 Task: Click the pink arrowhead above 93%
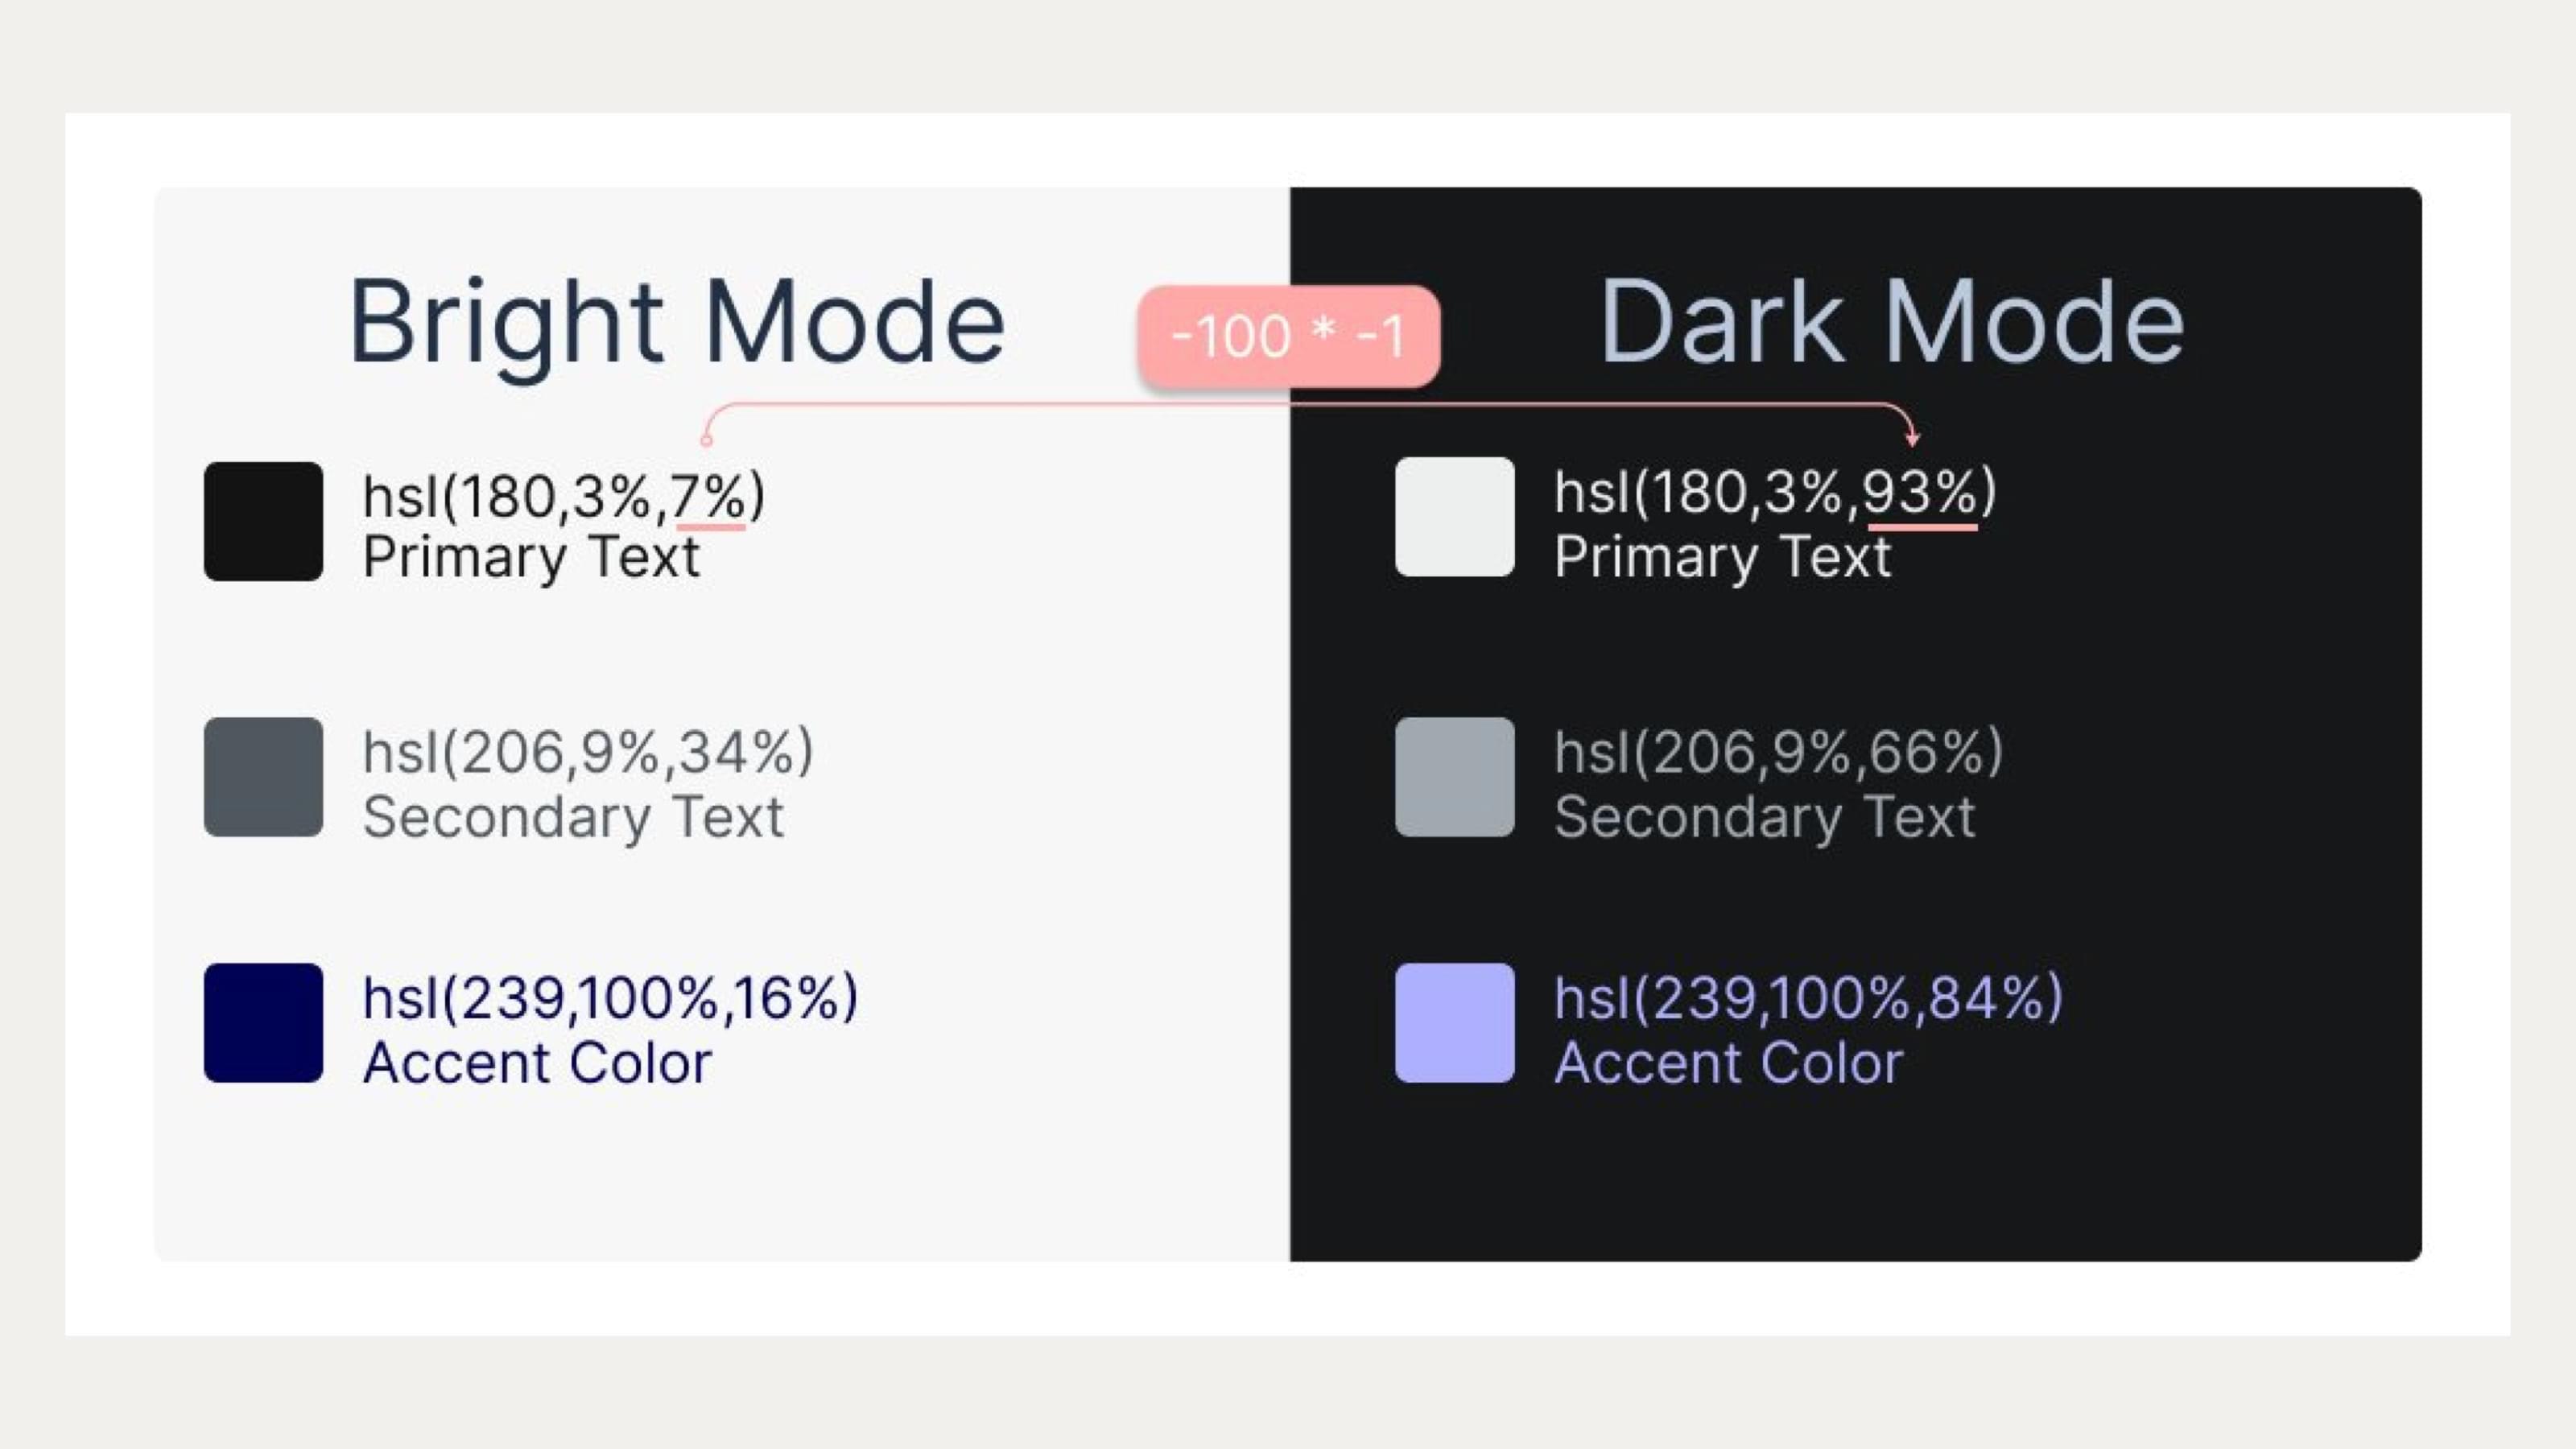(1912, 438)
